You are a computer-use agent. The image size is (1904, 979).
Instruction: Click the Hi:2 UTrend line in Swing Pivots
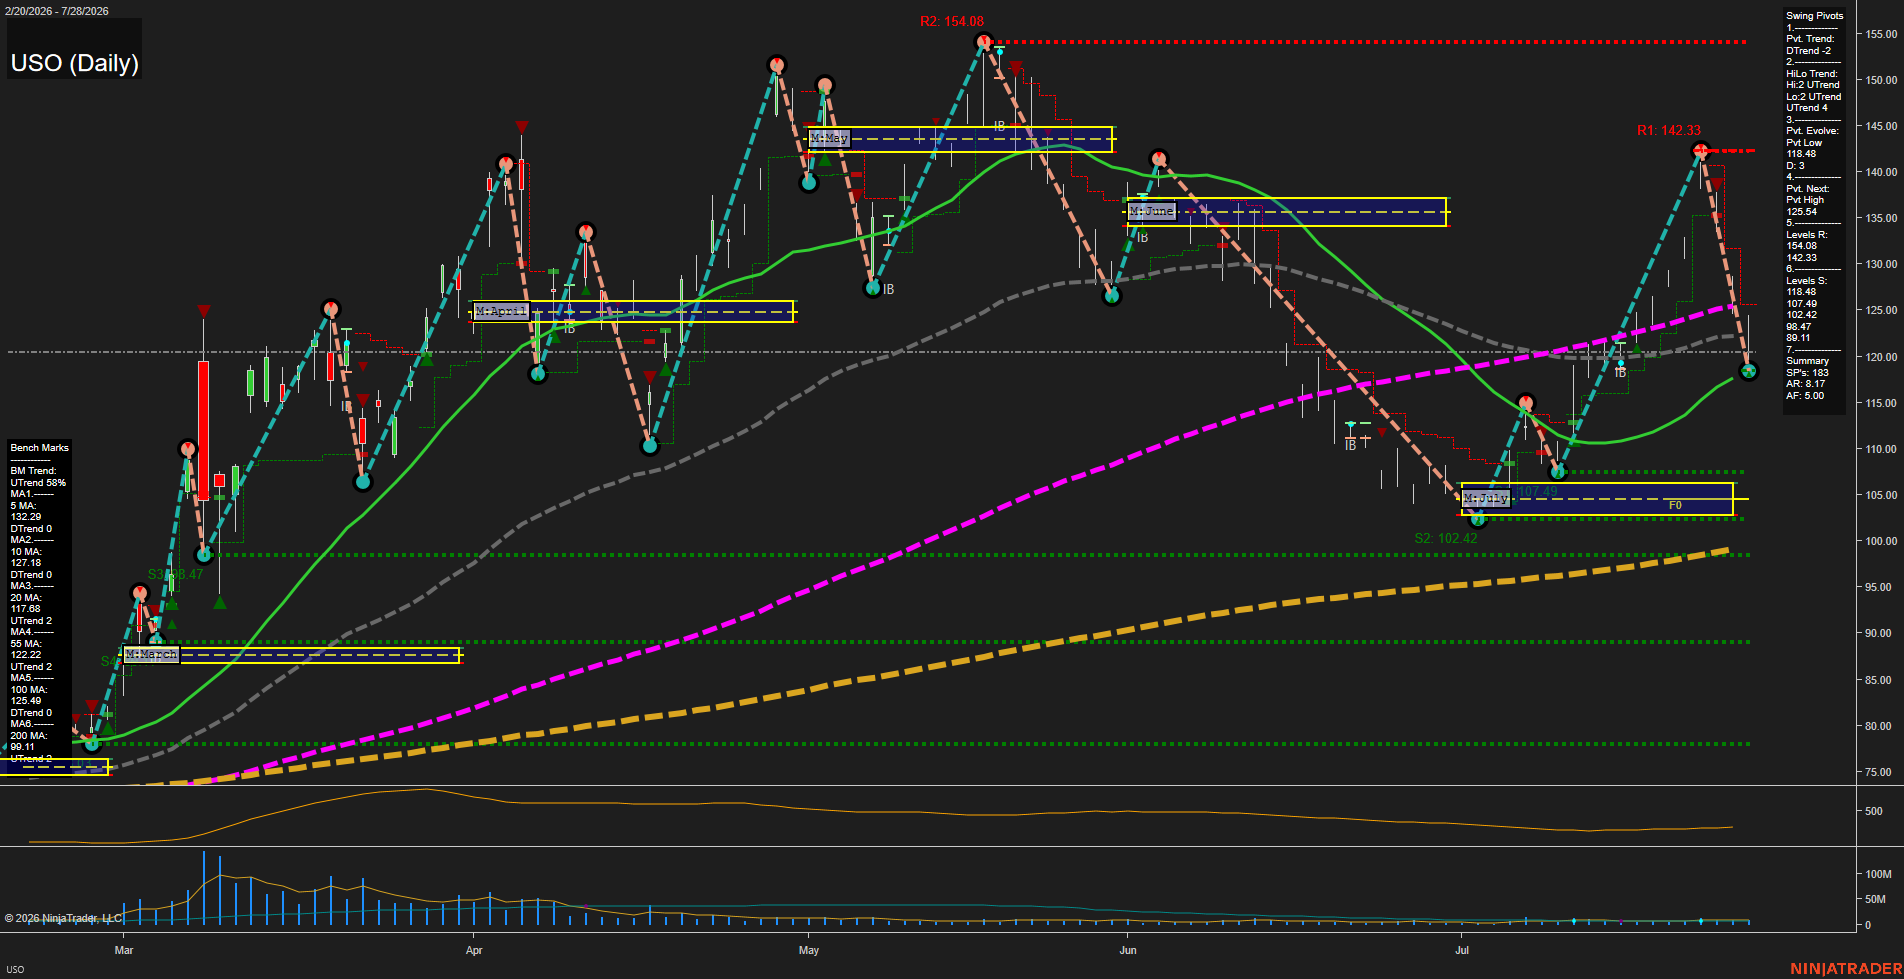pos(1812,85)
